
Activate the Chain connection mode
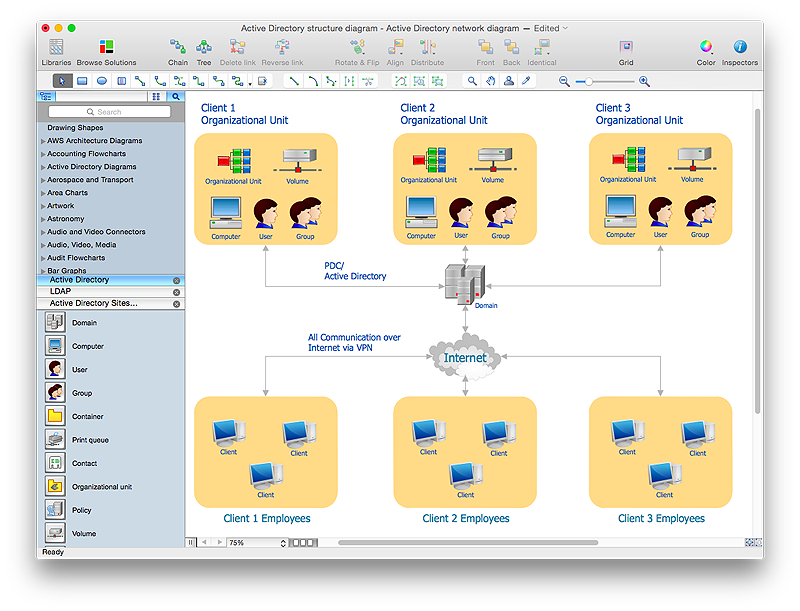click(178, 52)
